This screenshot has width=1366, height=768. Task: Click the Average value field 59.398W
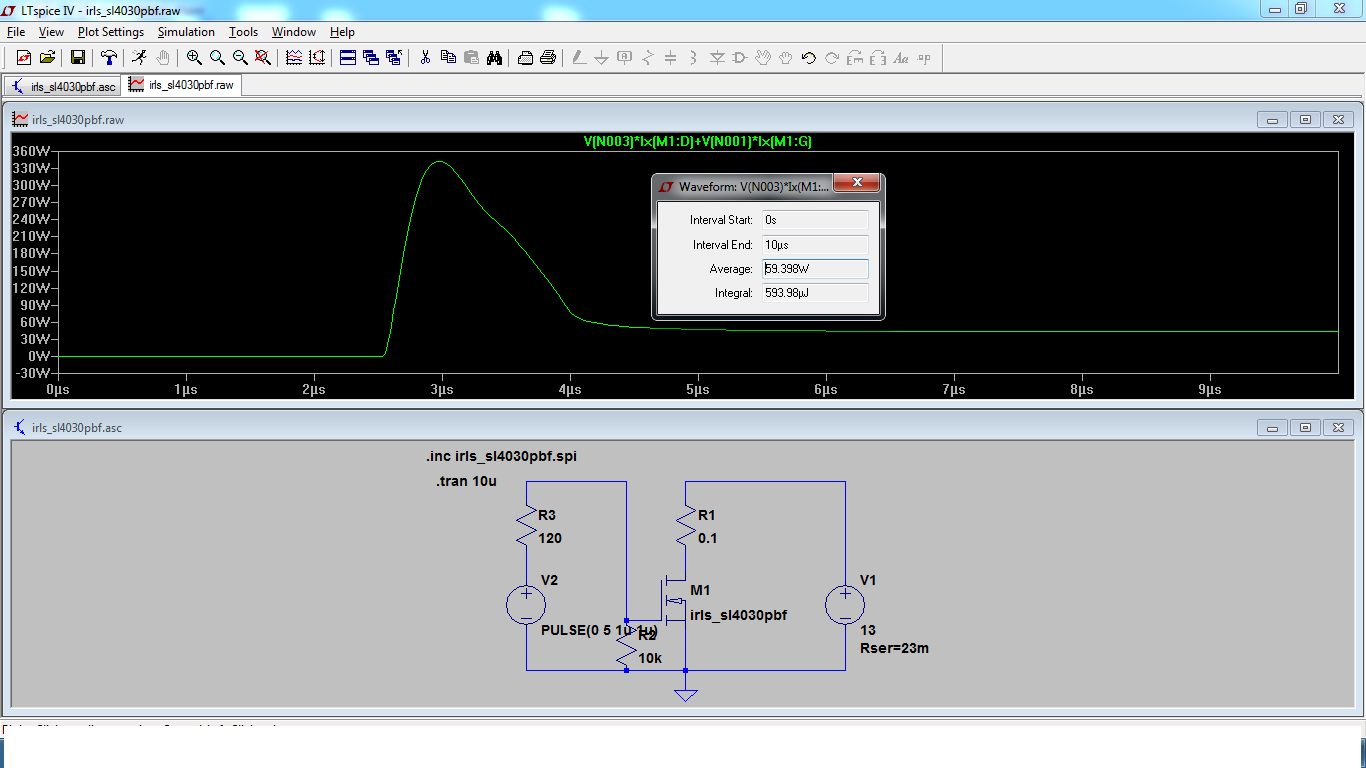point(815,269)
